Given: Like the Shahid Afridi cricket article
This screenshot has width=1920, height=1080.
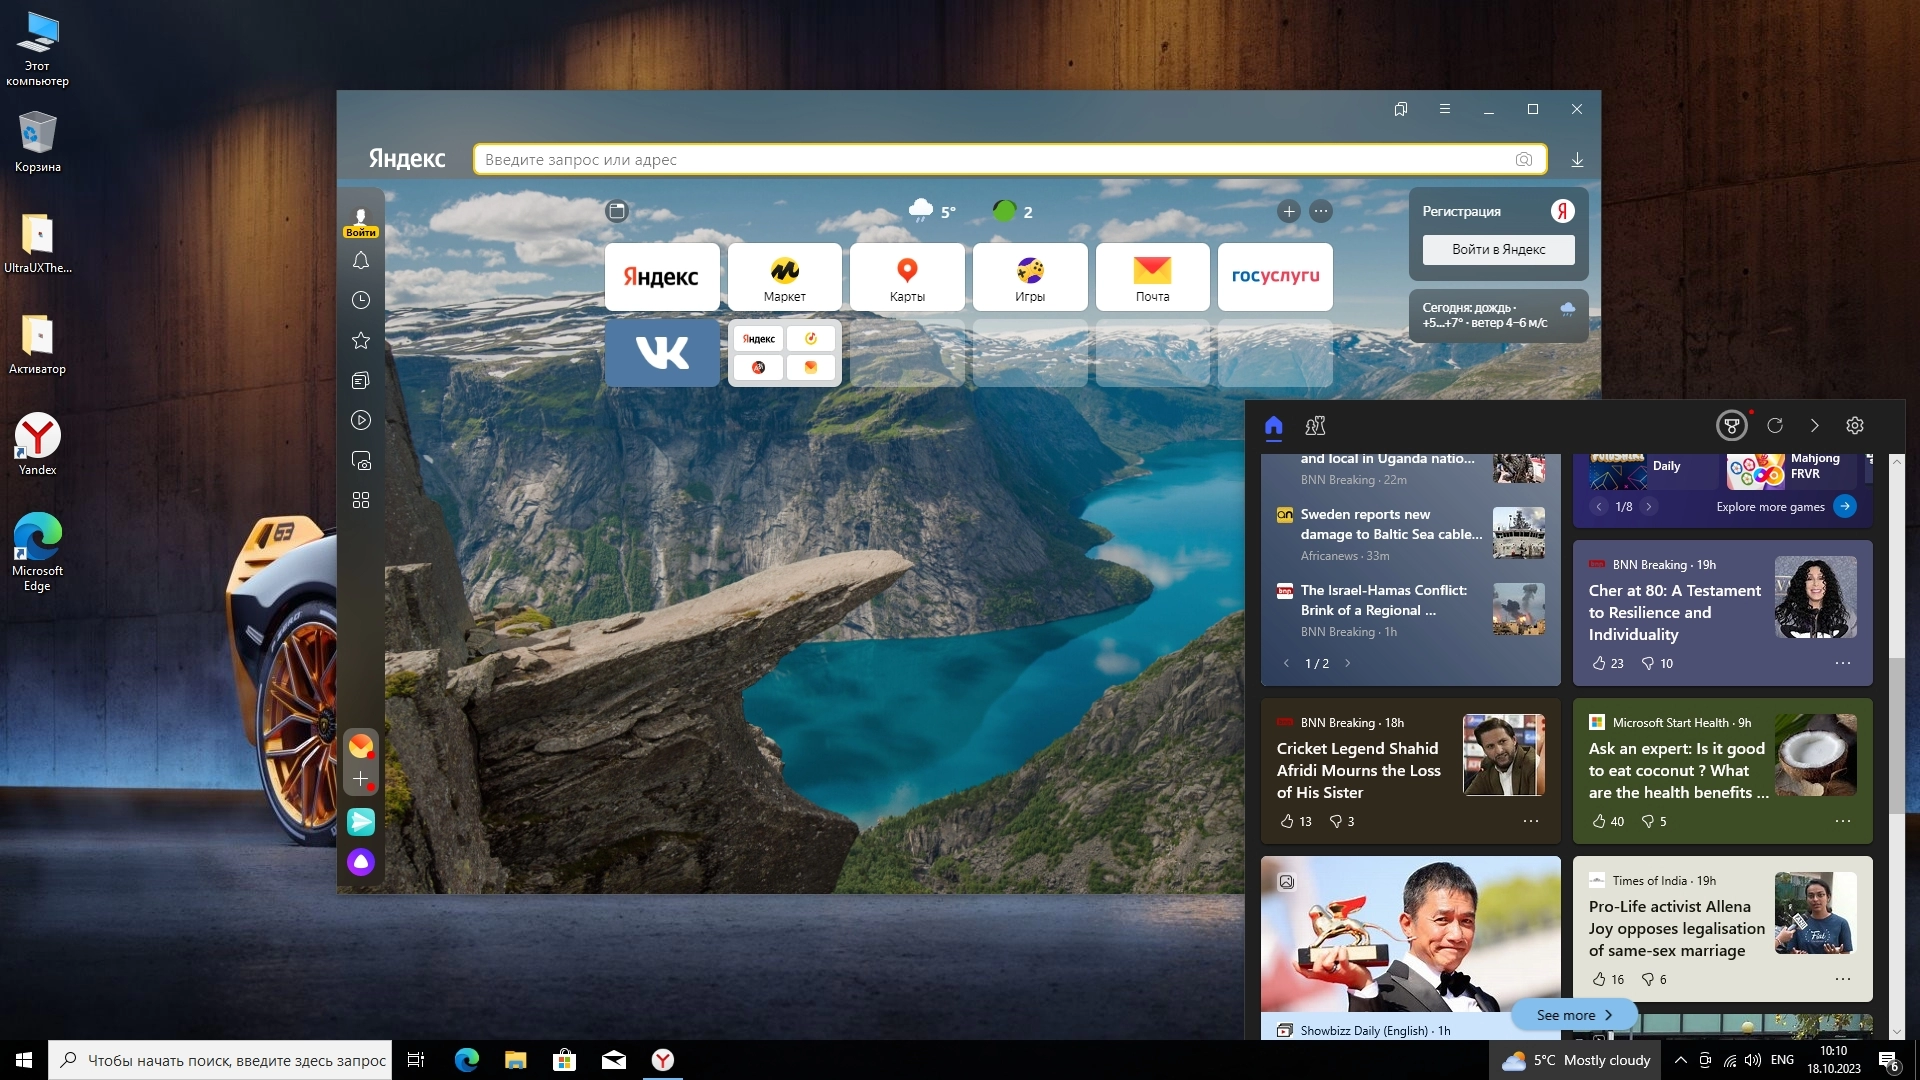Looking at the screenshot, I should coord(1287,821).
